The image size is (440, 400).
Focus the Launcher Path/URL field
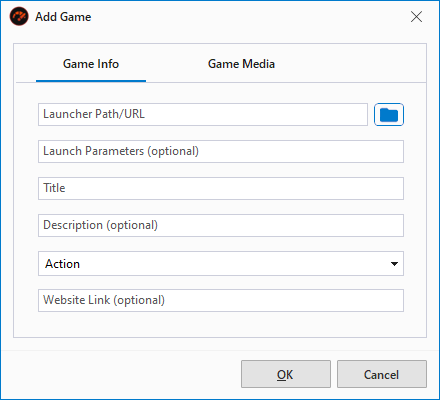pos(203,114)
